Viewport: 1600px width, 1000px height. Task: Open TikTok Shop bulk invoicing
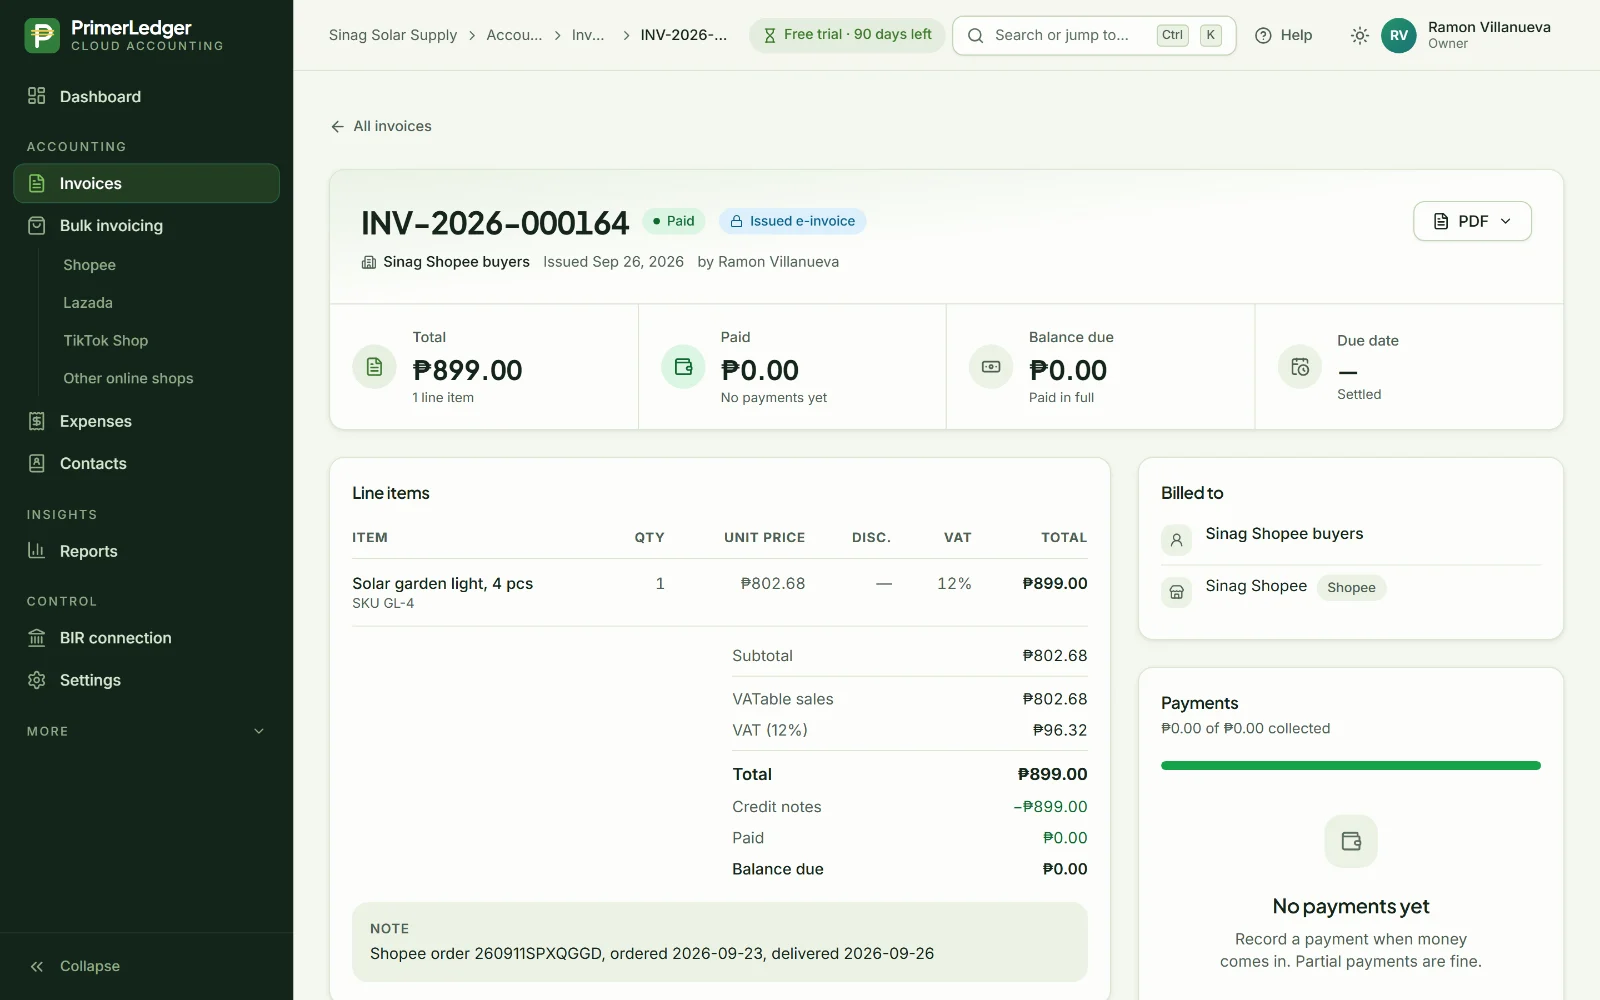click(x=105, y=341)
